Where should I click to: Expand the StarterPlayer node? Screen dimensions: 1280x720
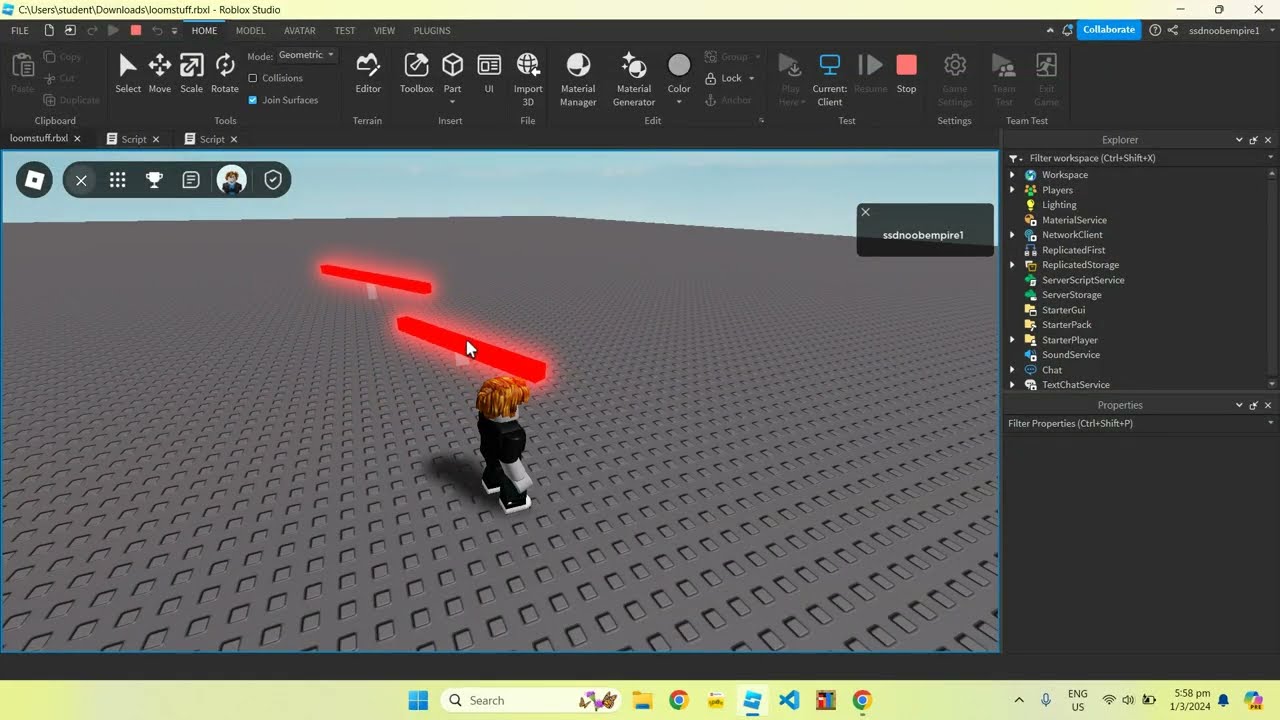(x=1013, y=340)
